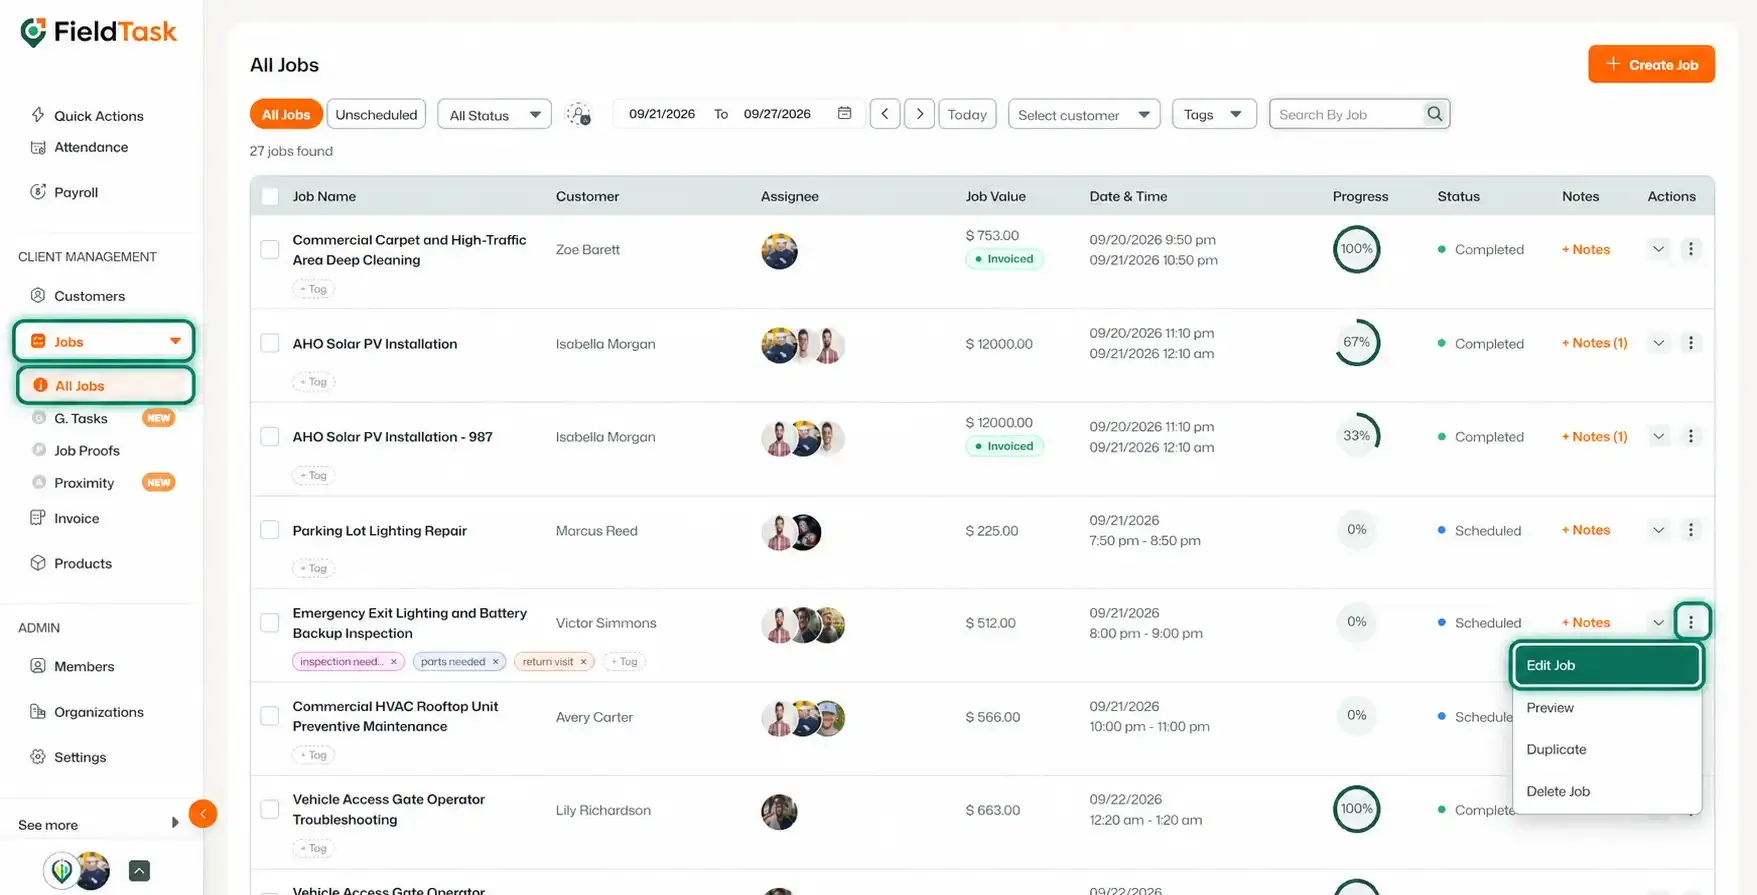Select the Parking Lot Lighting Repair row checkbox
Viewport: 1757px width, 895px height.
click(270, 530)
